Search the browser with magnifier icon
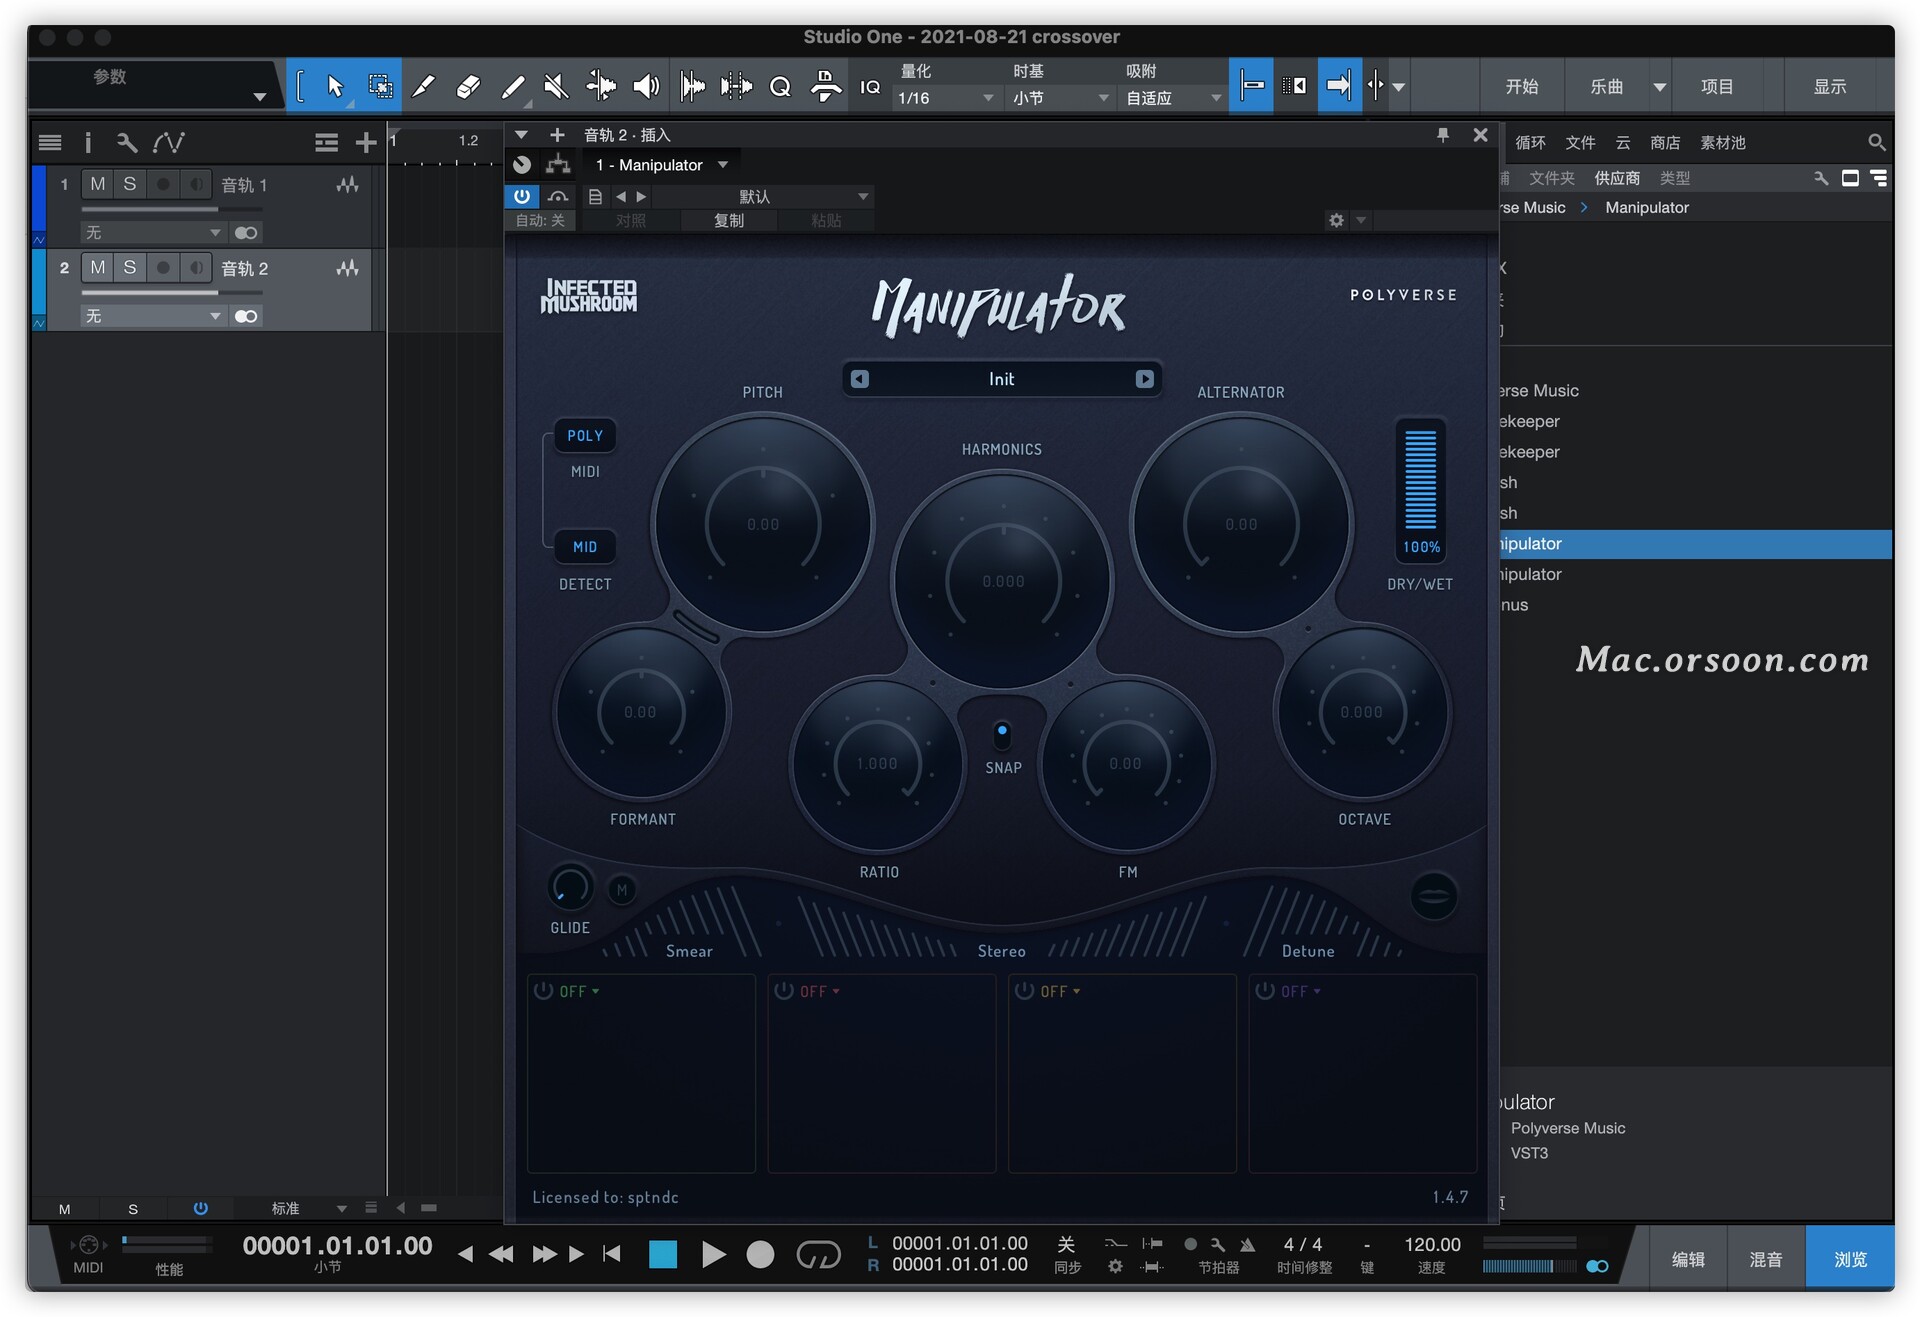1920x1317 pixels. pyautogui.click(x=1876, y=143)
